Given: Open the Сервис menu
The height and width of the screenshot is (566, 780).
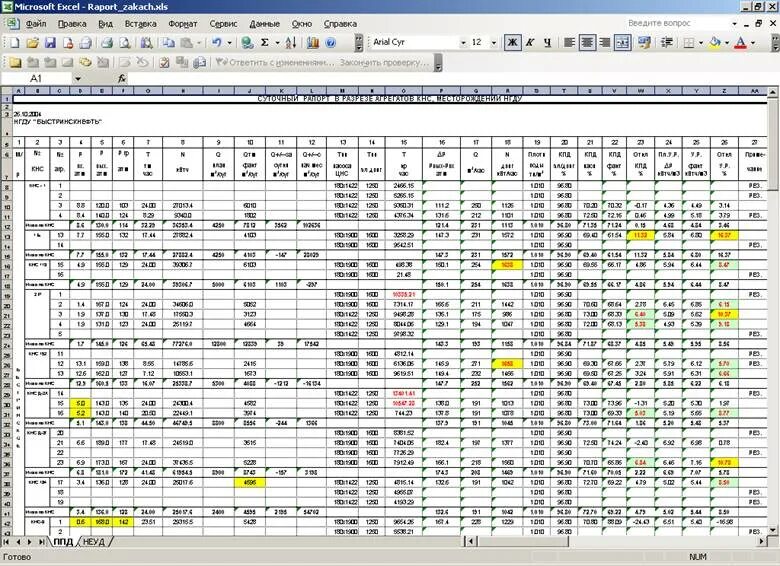Looking at the screenshot, I should coord(223,23).
